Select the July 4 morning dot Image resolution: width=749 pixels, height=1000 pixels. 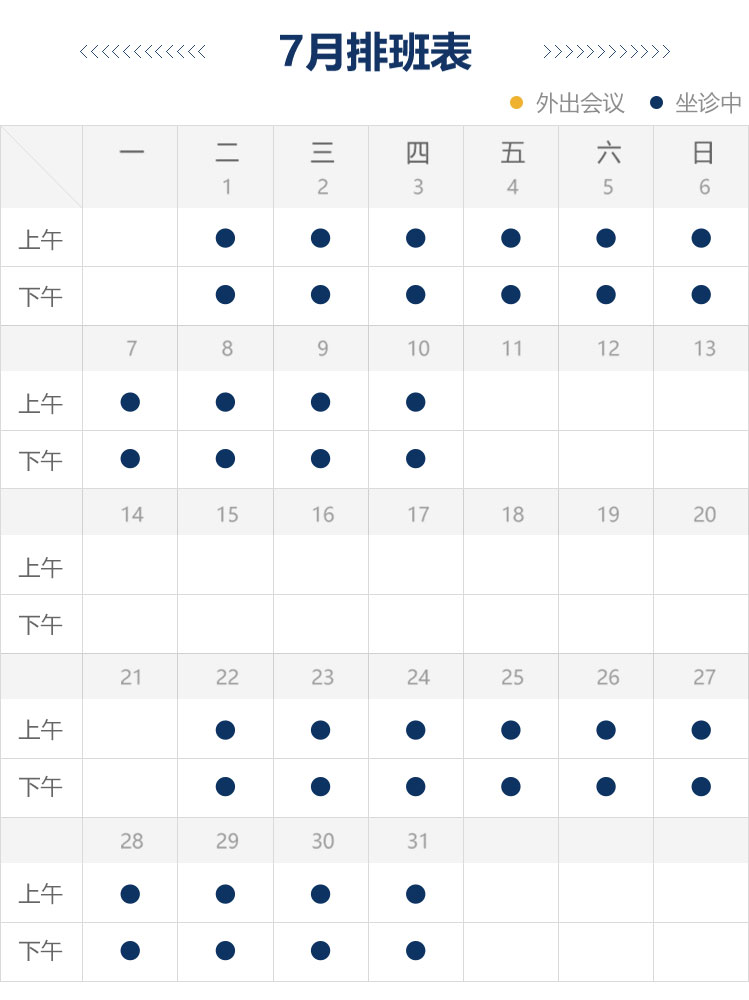511,238
